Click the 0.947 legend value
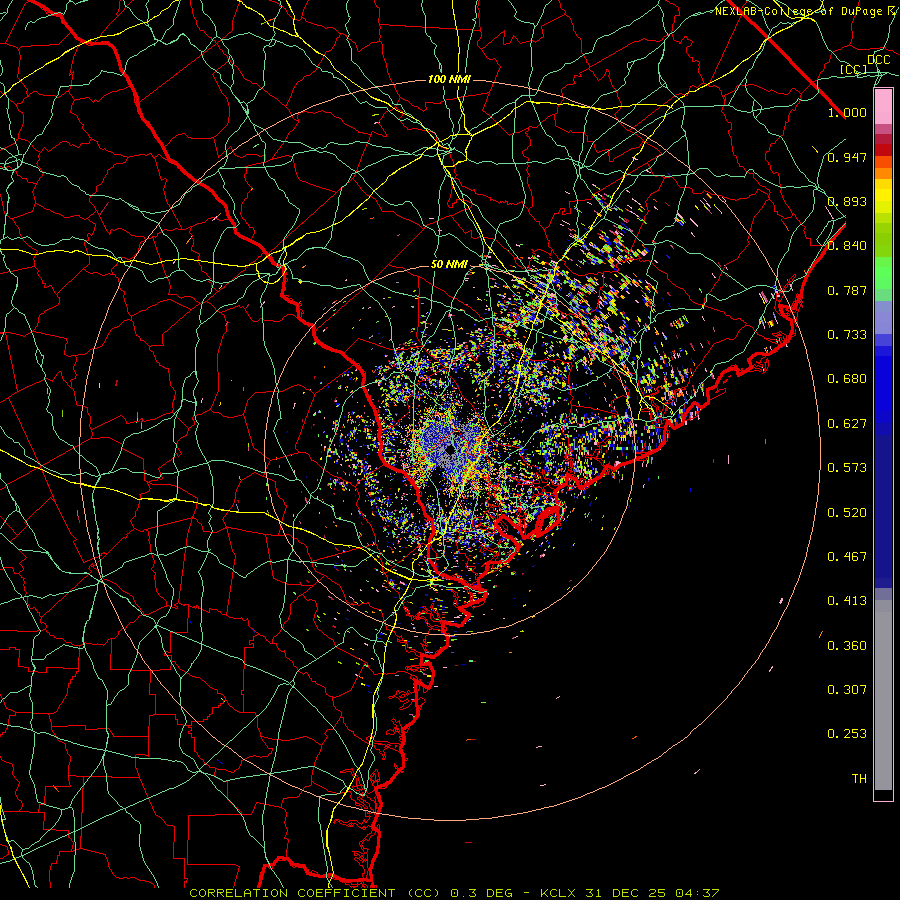Image resolution: width=900 pixels, height=900 pixels. click(x=847, y=157)
